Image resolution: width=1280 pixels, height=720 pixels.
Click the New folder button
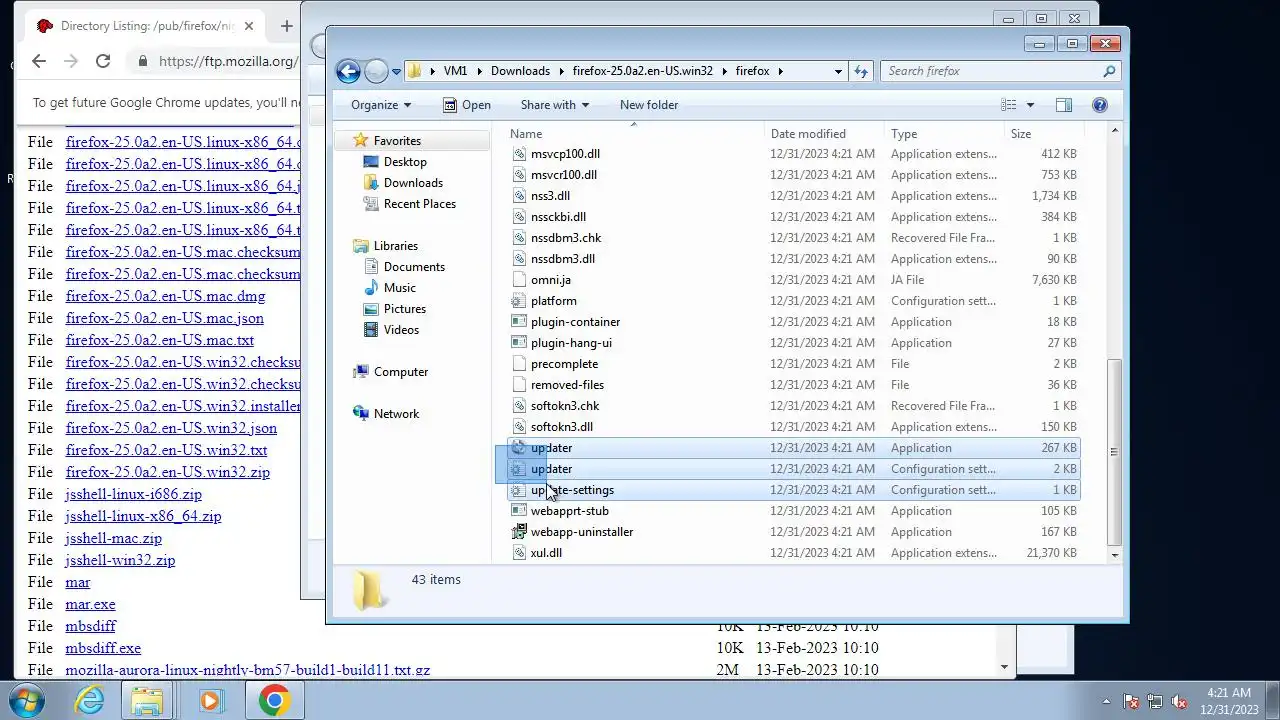(649, 105)
